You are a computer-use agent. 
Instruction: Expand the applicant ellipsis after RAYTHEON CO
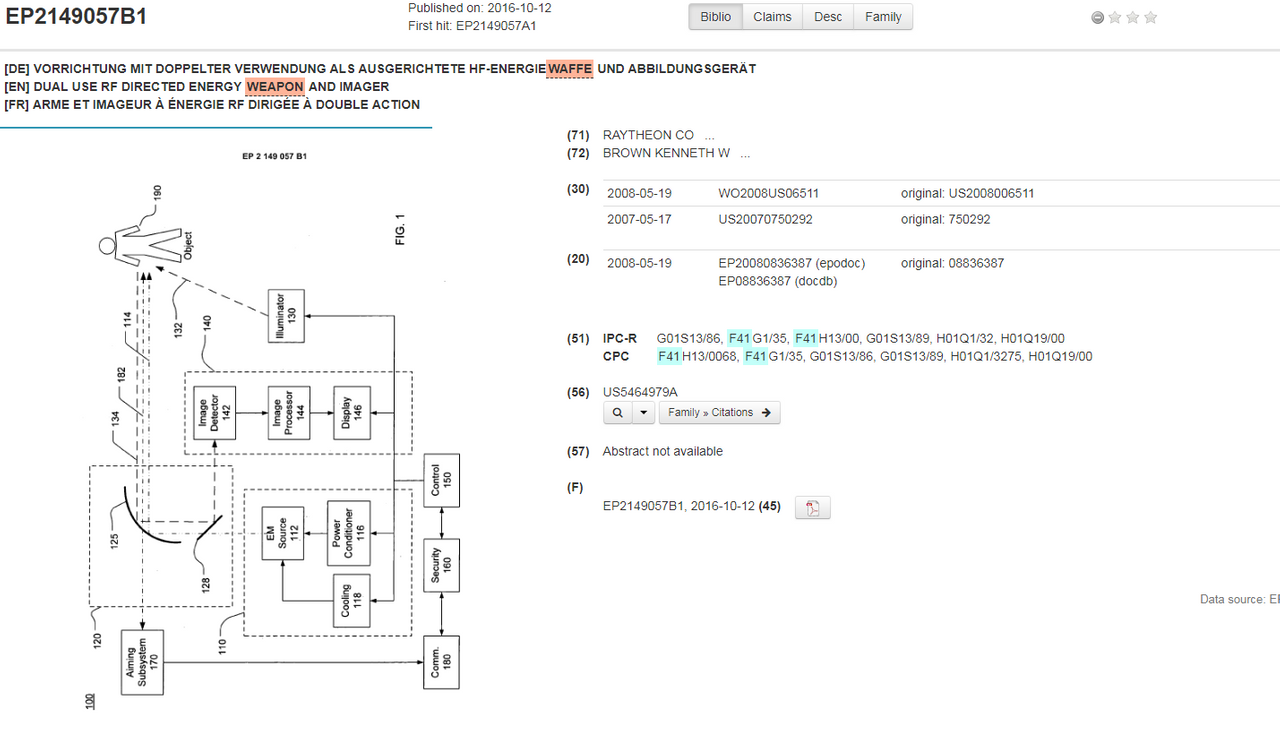pos(710,135)
